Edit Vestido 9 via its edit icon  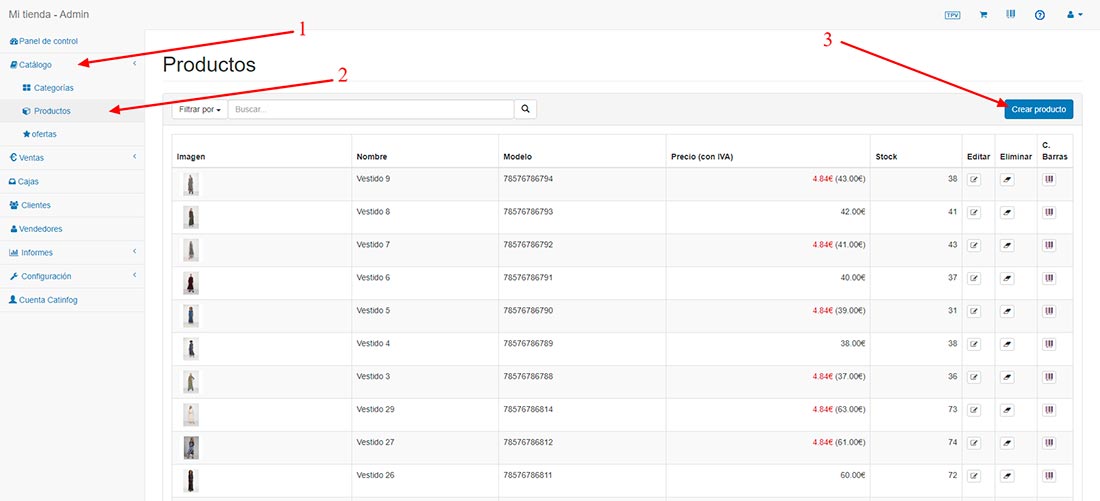(974, 180)
